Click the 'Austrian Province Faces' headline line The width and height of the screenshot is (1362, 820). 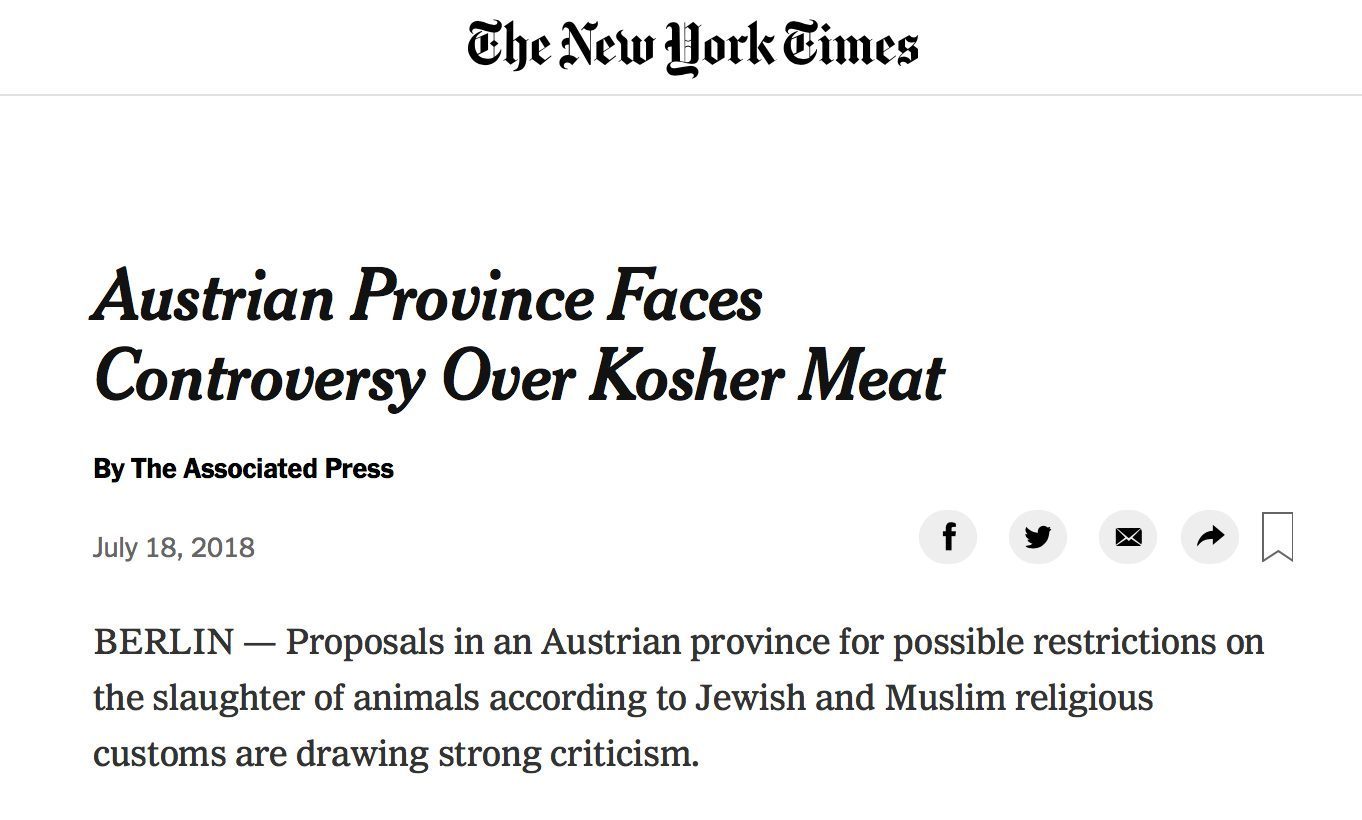pyautogui.click(x=428, y=297)
